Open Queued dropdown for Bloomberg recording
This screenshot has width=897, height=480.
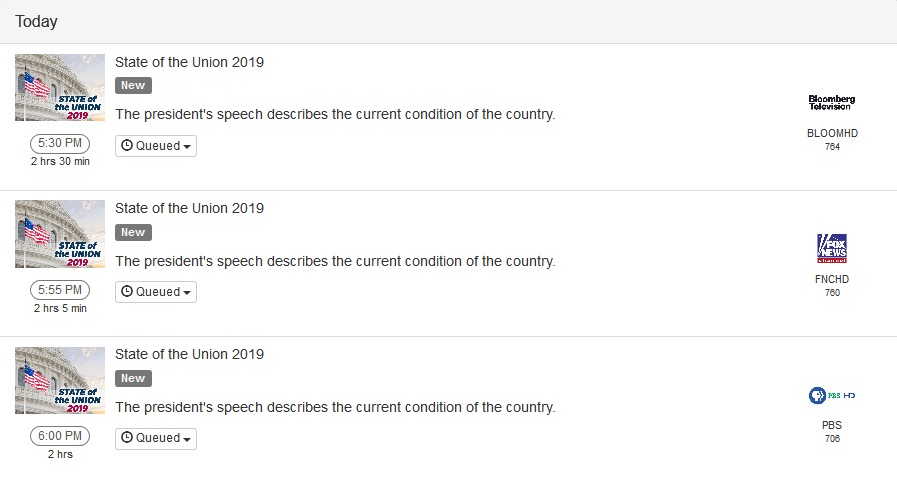click(x=156, y=146)
